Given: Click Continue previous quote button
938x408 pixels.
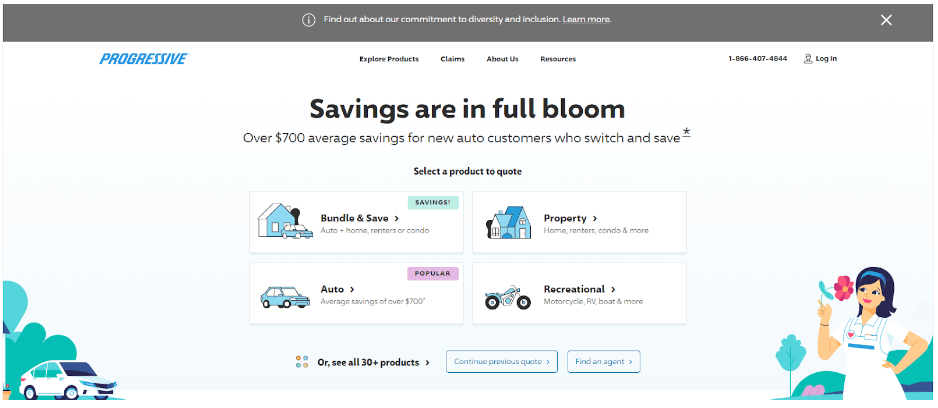Looking at the screenshot, I should [x=501, y=361].
